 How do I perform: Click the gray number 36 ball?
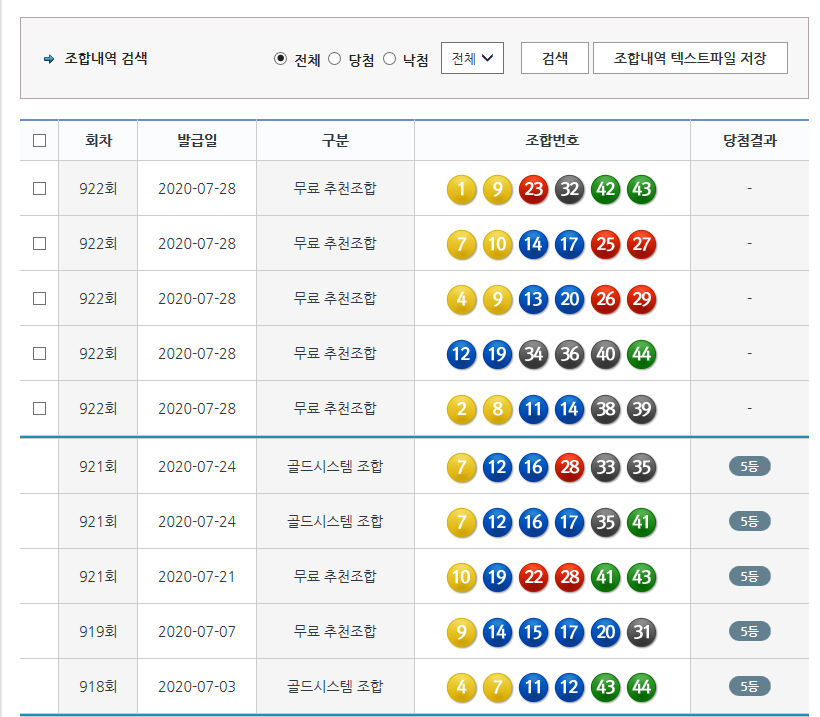pos(570,354)
